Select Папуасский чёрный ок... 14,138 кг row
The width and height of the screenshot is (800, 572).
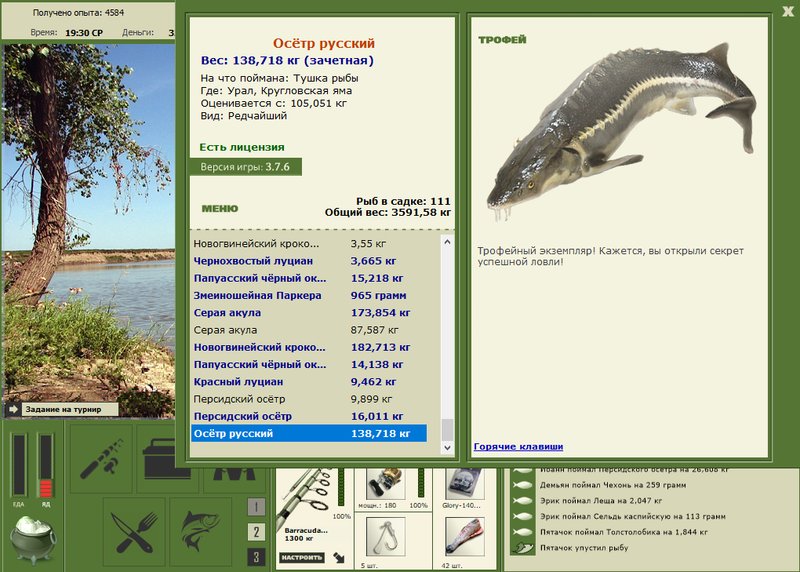309,364
